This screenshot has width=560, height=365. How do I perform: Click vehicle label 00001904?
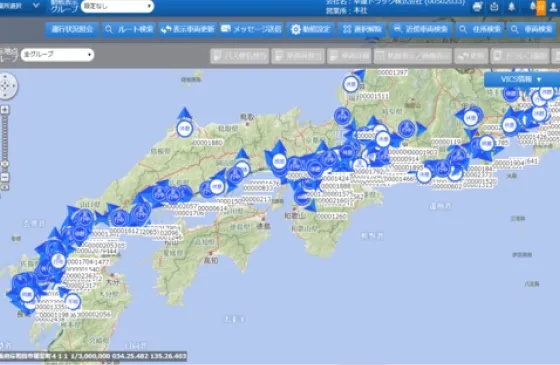tap(509, 162)
